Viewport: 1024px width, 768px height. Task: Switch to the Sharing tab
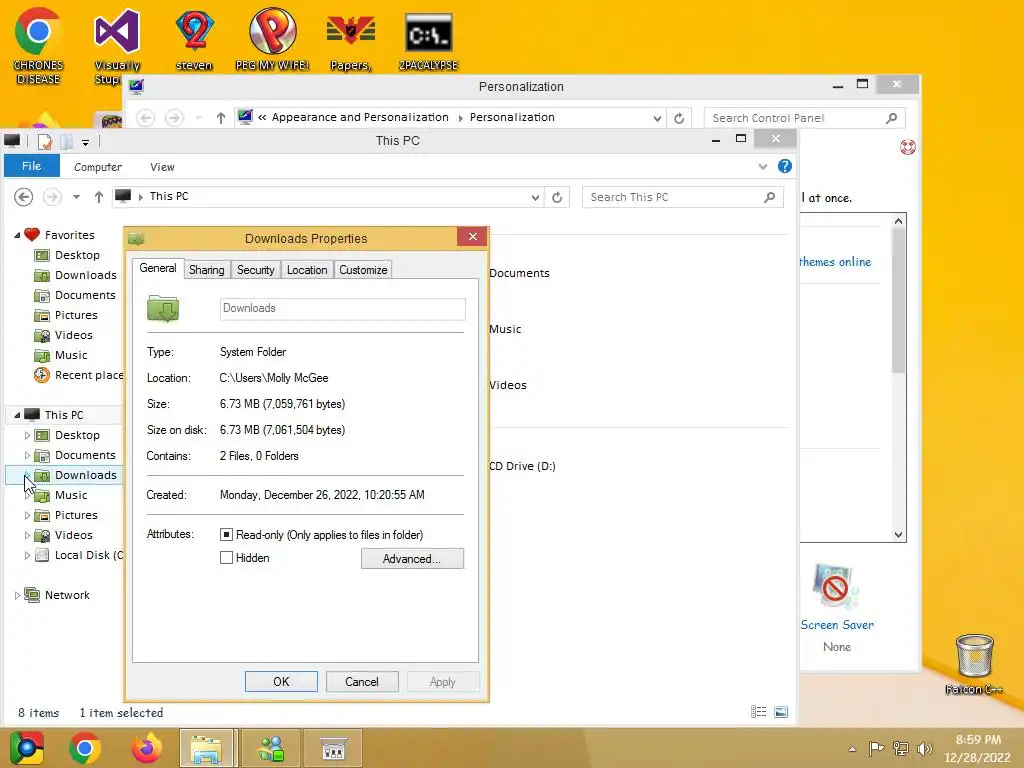(206, 270)
